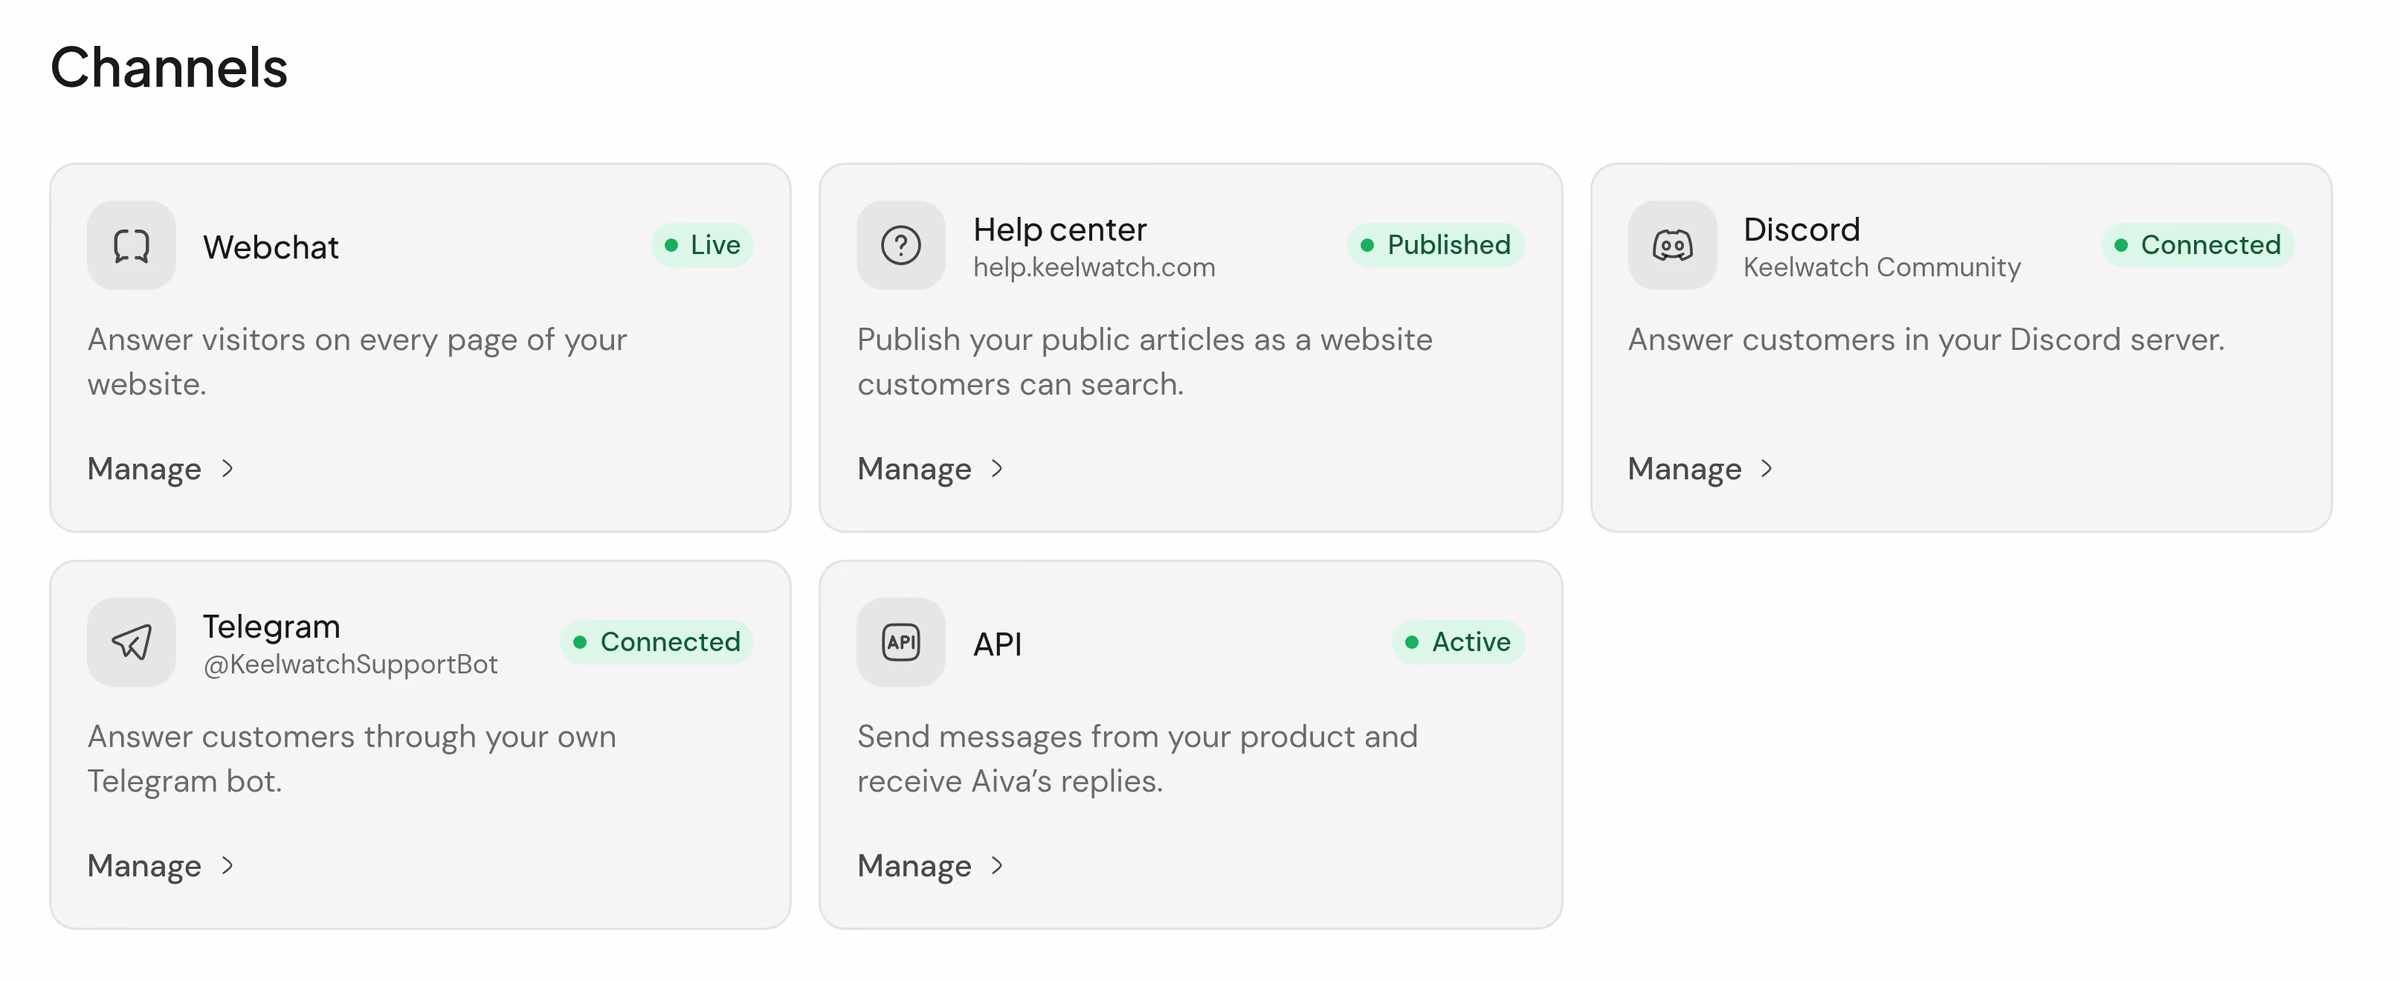Image resolution: width=2400 pixels, height=981 pixels.
Task: Click 'Send messages from your product' description
Action: point(1137,759)
